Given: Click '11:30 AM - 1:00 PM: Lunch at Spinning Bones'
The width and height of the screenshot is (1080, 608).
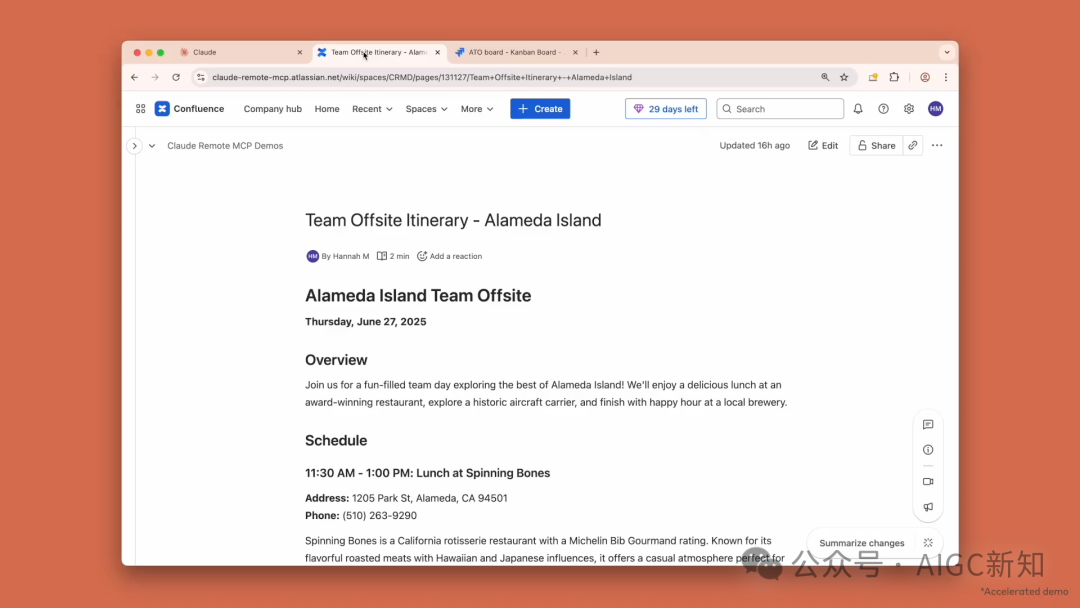Looking at the screenshot, I should tap(428, 473).
